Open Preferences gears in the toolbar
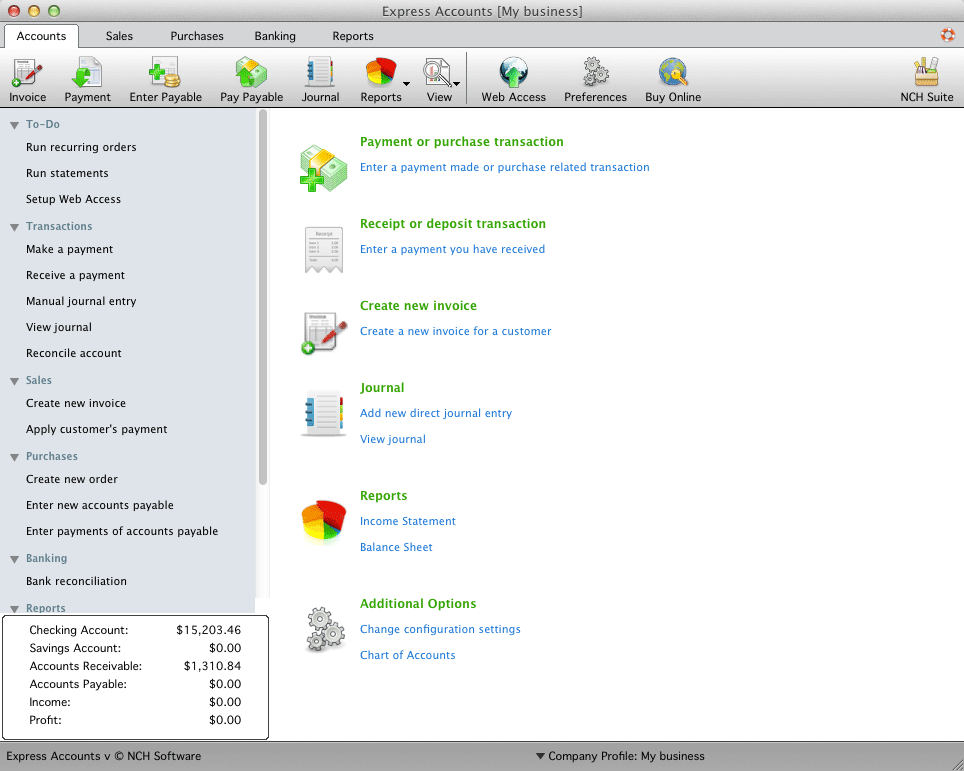964x771 pixels. pyautogui.click(x=595, y=79)
